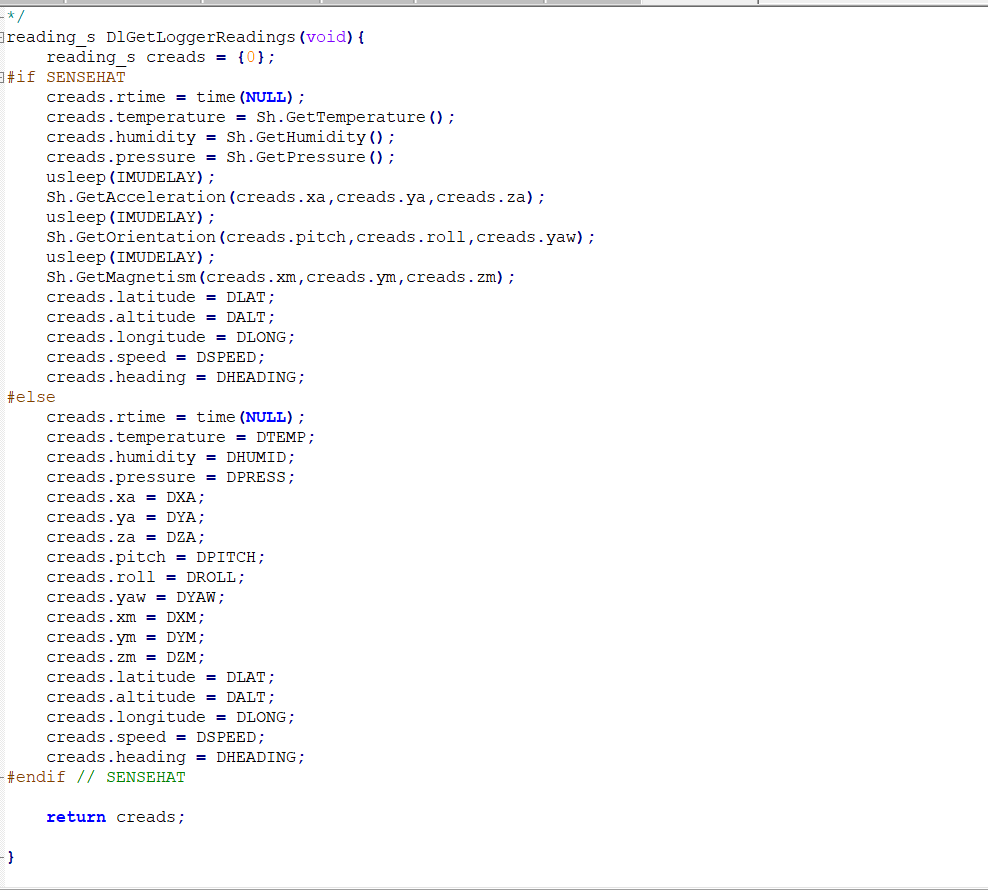Screen dimensions: 988x890
Task: Collapse the DlGetLoggerReadings function fold marker
Action: click(x=4, y=37)
